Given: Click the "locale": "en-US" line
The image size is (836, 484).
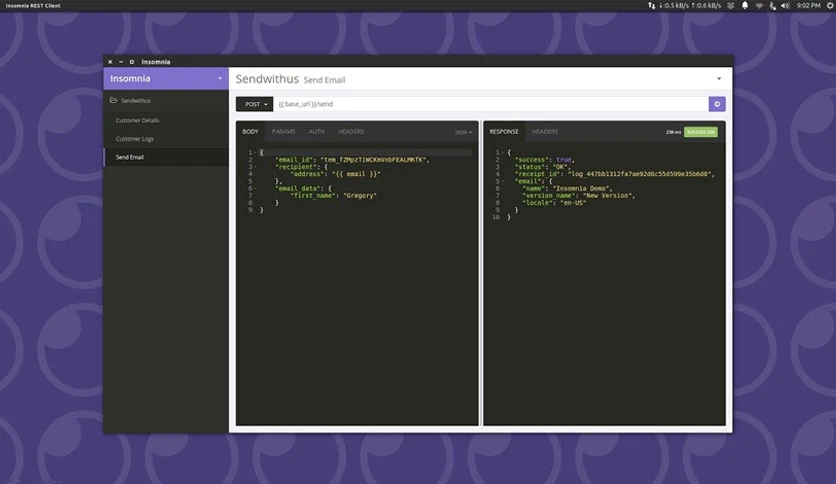Looking at the screenshot, I should click(554, 203).
